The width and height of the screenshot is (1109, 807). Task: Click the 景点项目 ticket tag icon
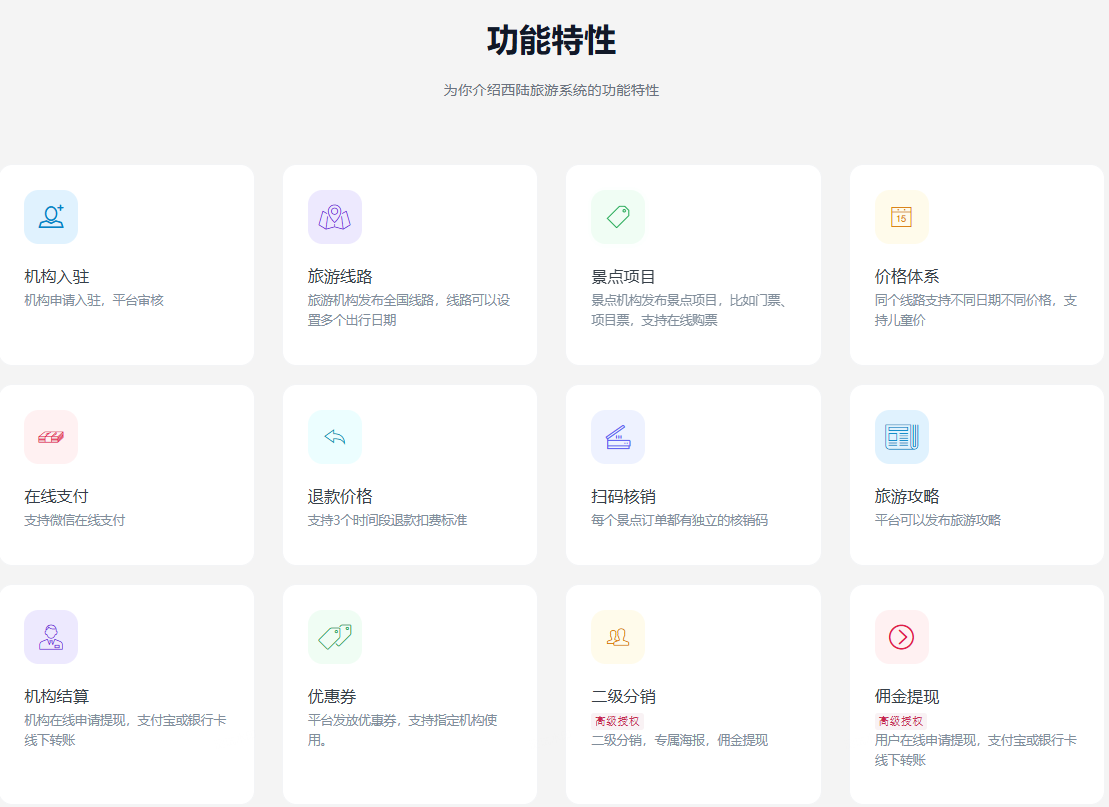click(x=618, y=217)
